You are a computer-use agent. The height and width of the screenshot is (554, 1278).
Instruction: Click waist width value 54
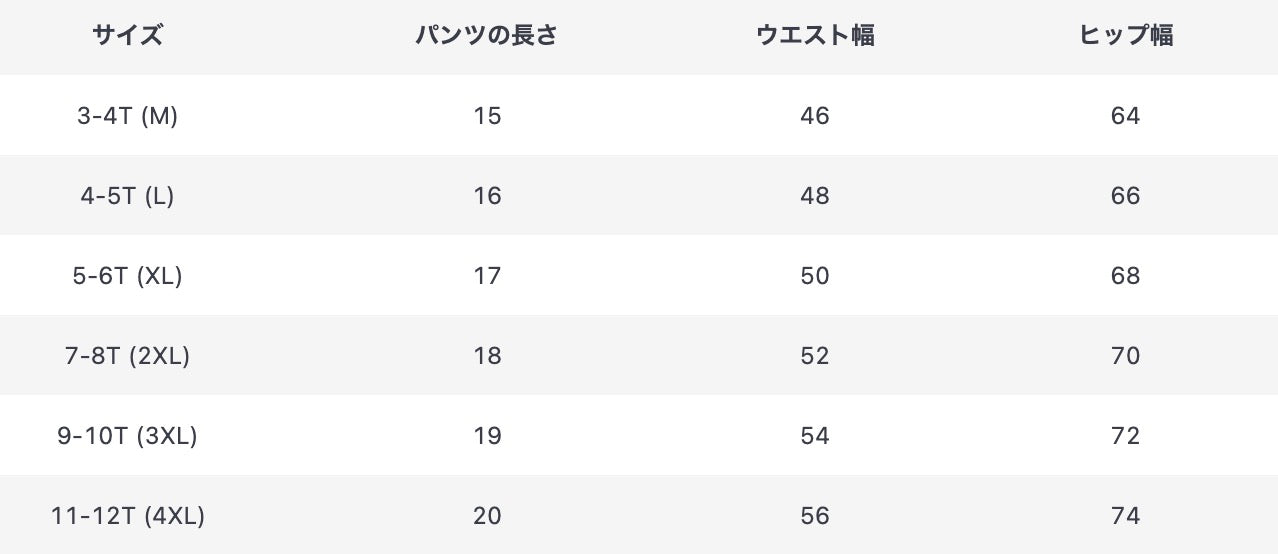click(815, 436)
